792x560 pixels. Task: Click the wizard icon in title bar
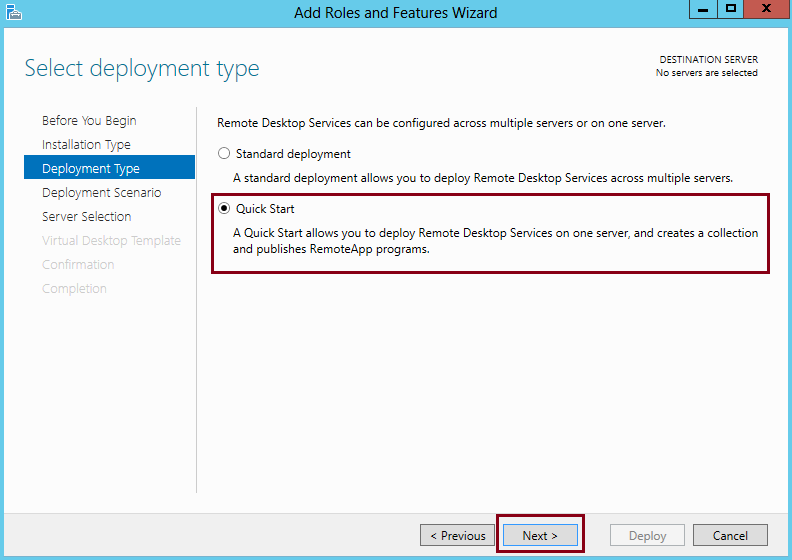tap(14, 12)
